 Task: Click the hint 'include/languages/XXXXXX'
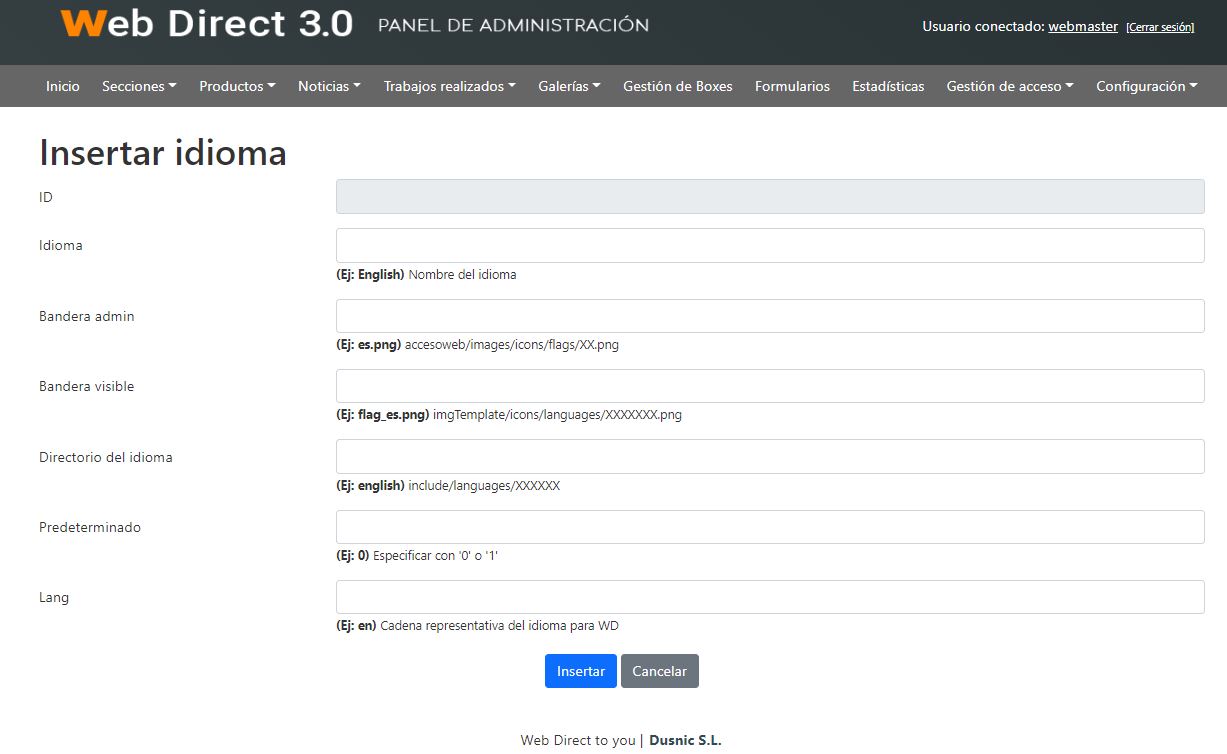484,486
